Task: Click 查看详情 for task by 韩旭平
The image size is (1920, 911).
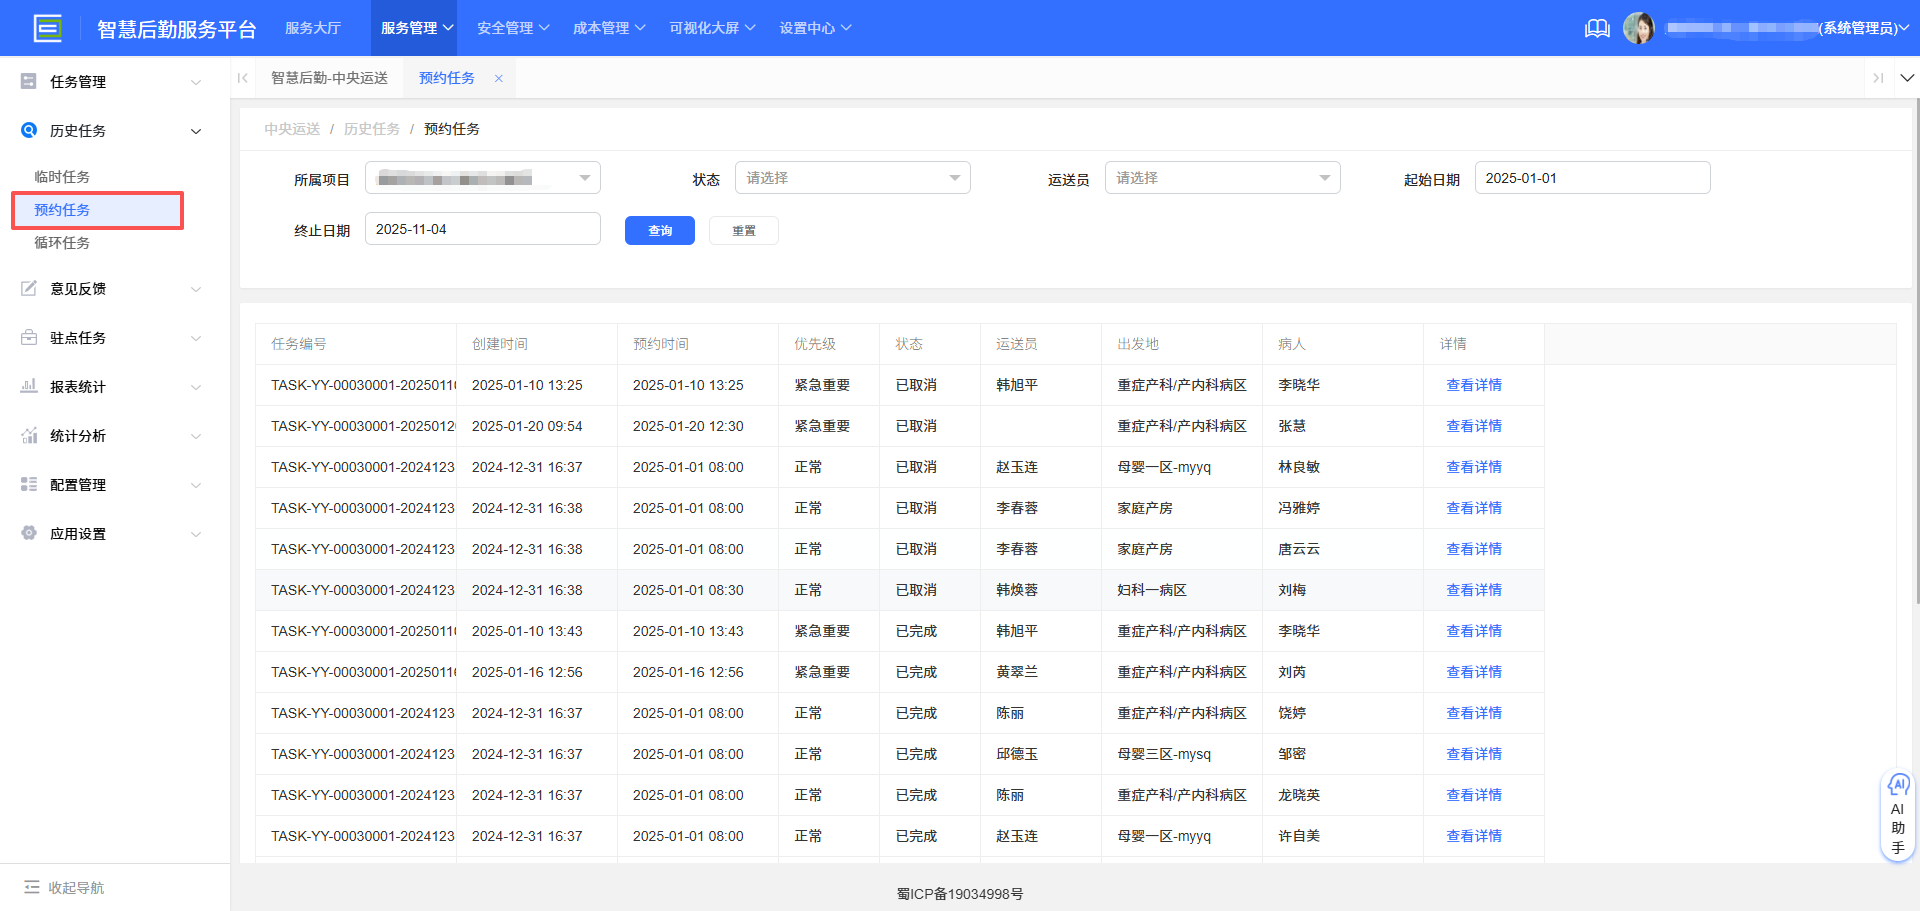Action: [x=1473, y=385]
